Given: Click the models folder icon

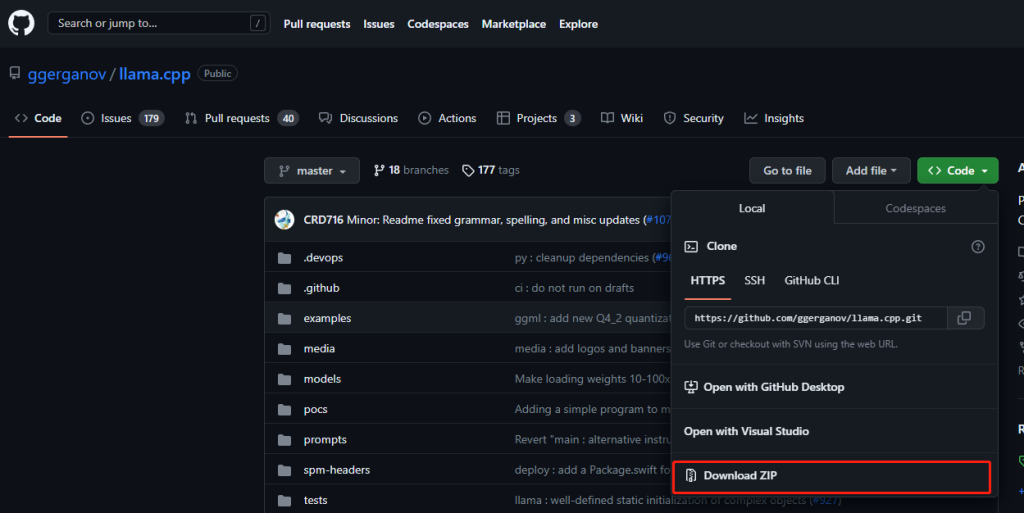Looking at the screenshot, I should [284, 379].
